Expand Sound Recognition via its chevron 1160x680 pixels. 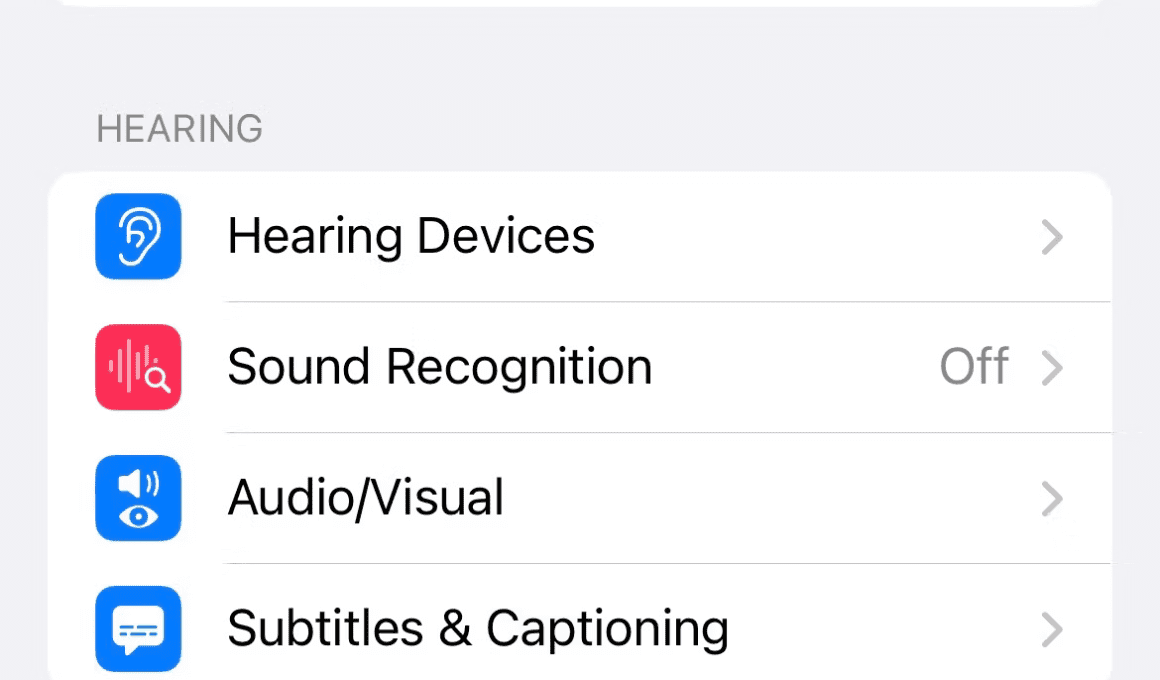point(1052,368)
